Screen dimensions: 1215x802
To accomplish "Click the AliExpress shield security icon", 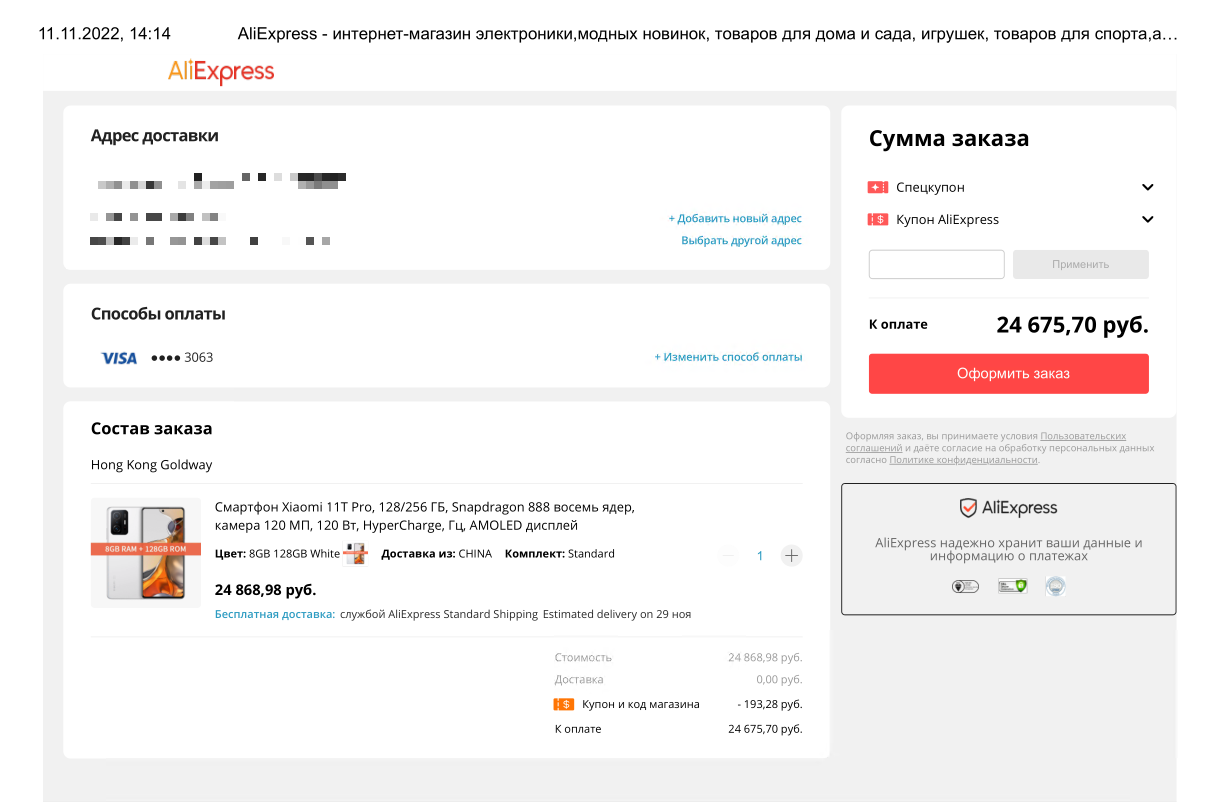I will [x=968, y=508].
